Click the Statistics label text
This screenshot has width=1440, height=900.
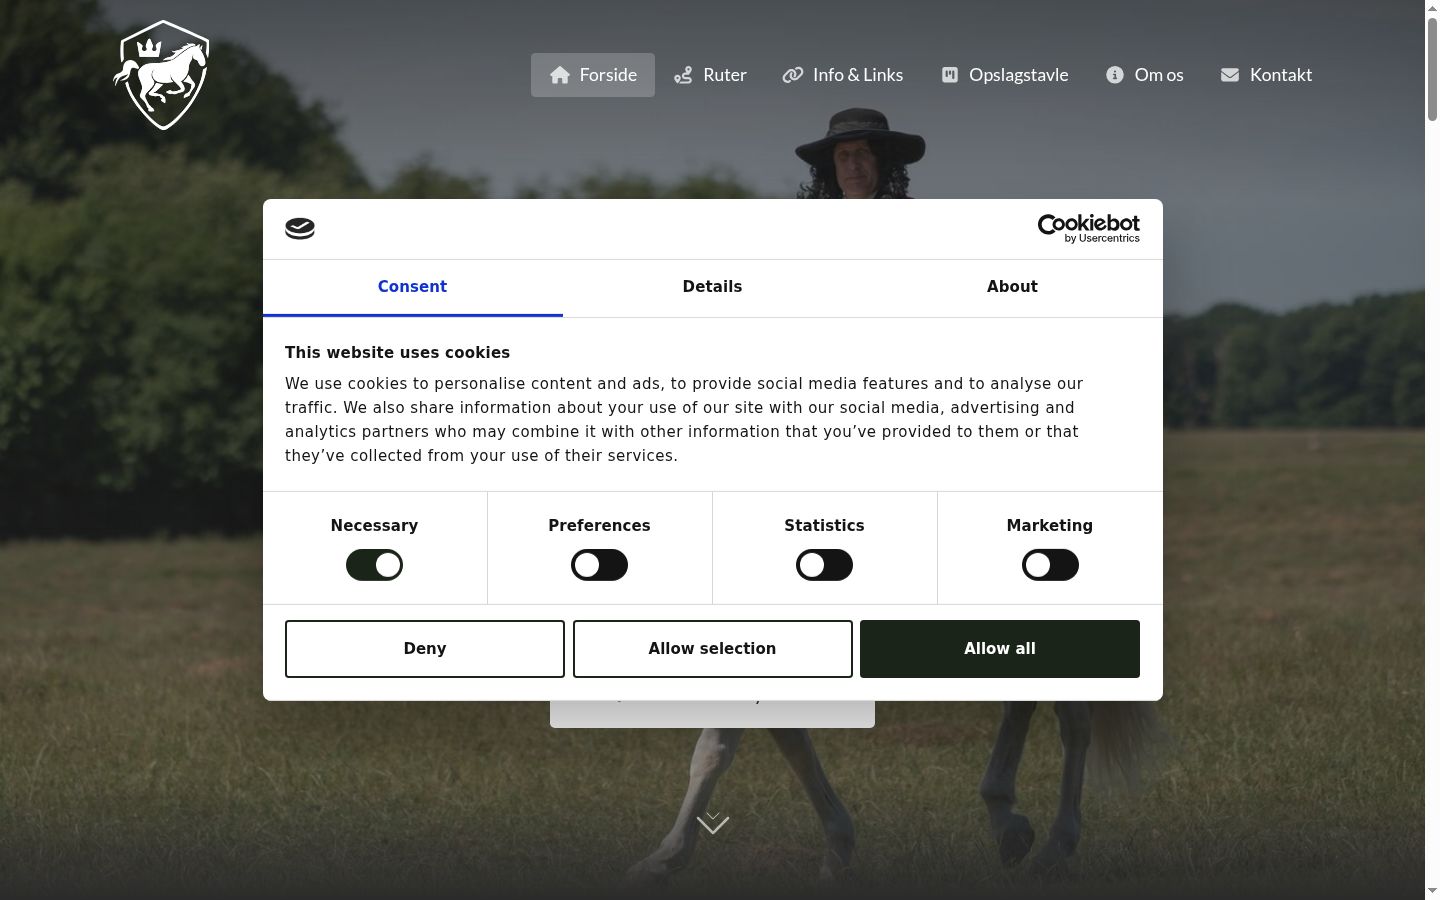tap(824, 525)
